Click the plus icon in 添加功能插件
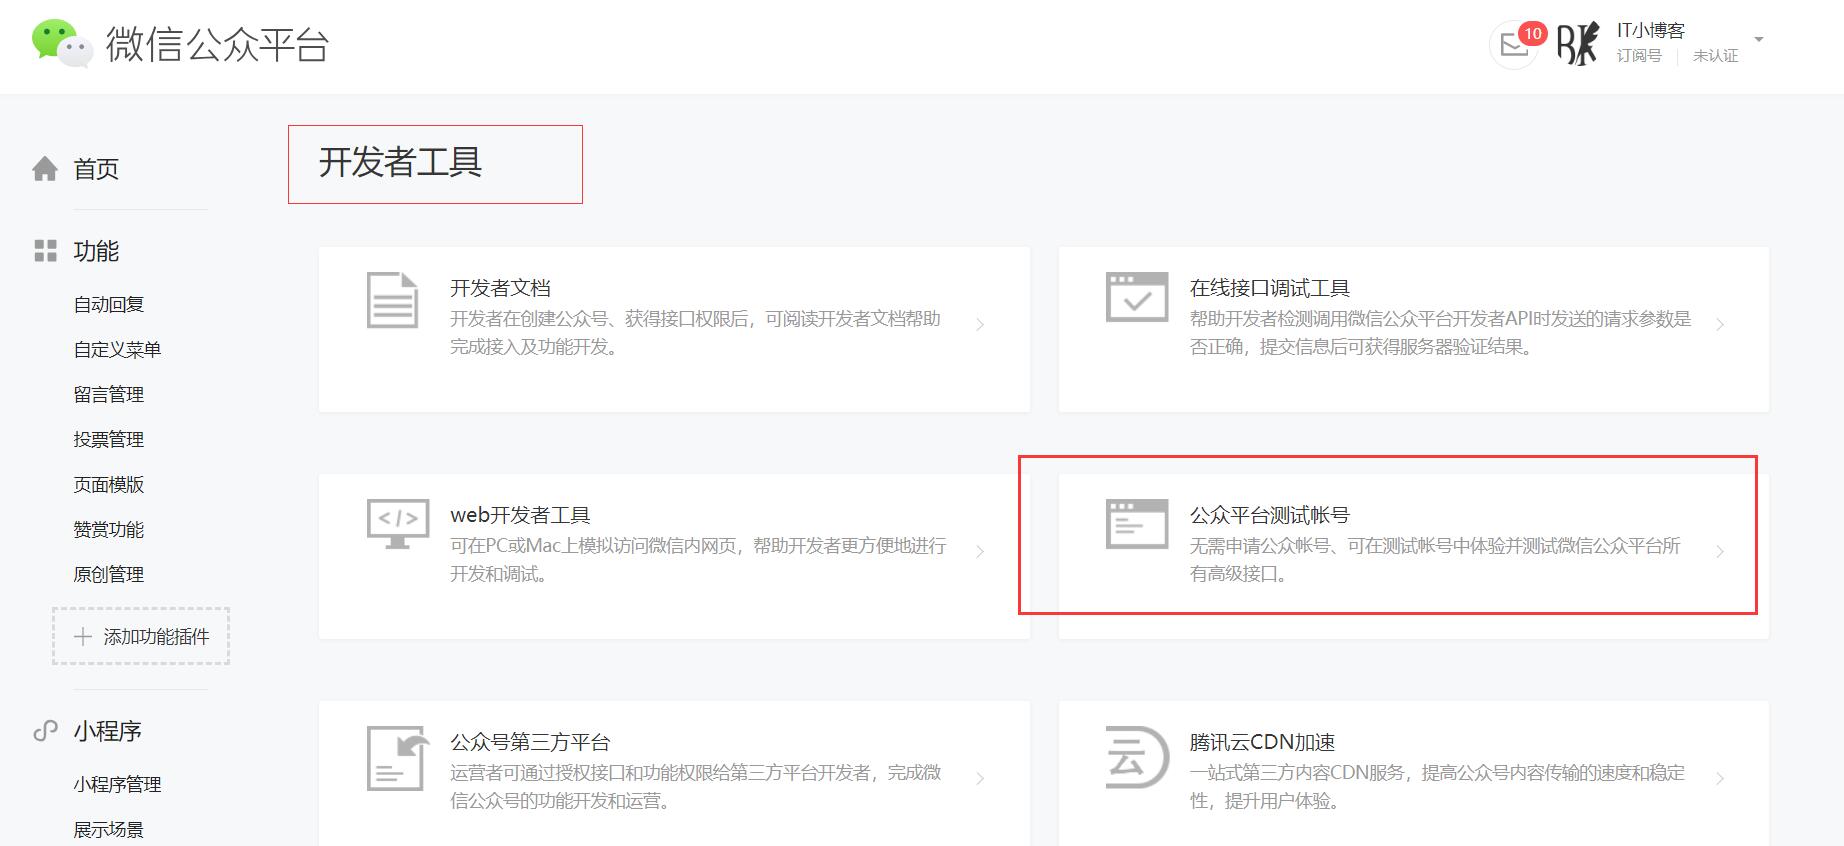The height and width of the screenshot is (846, 1844). 83,636
